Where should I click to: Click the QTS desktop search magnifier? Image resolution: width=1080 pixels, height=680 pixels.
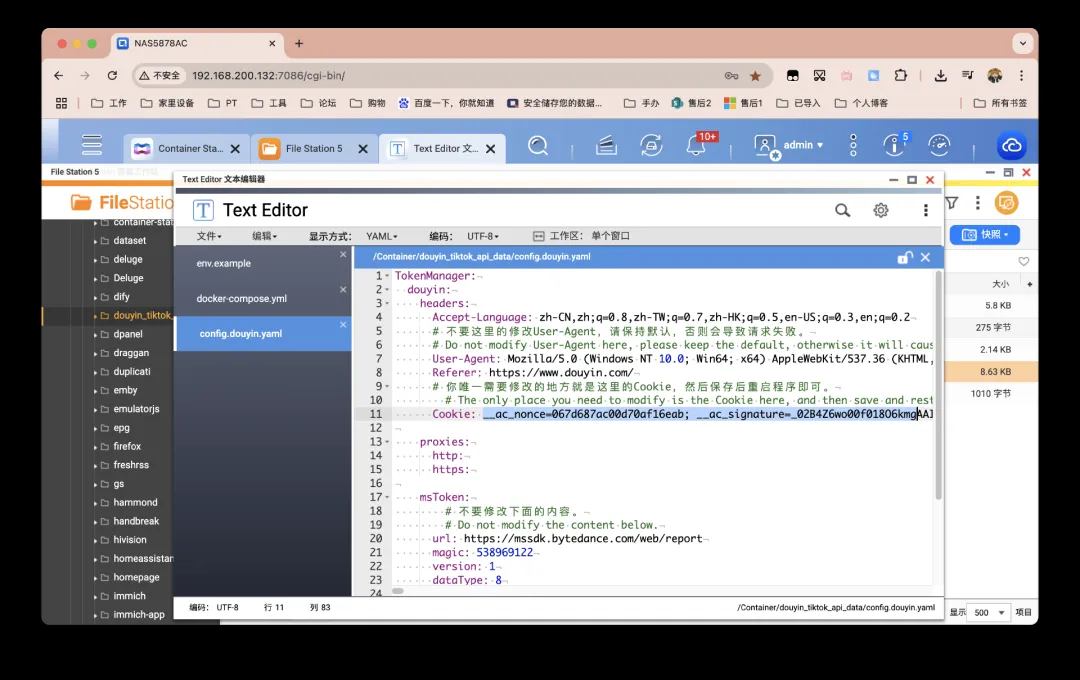538,146
